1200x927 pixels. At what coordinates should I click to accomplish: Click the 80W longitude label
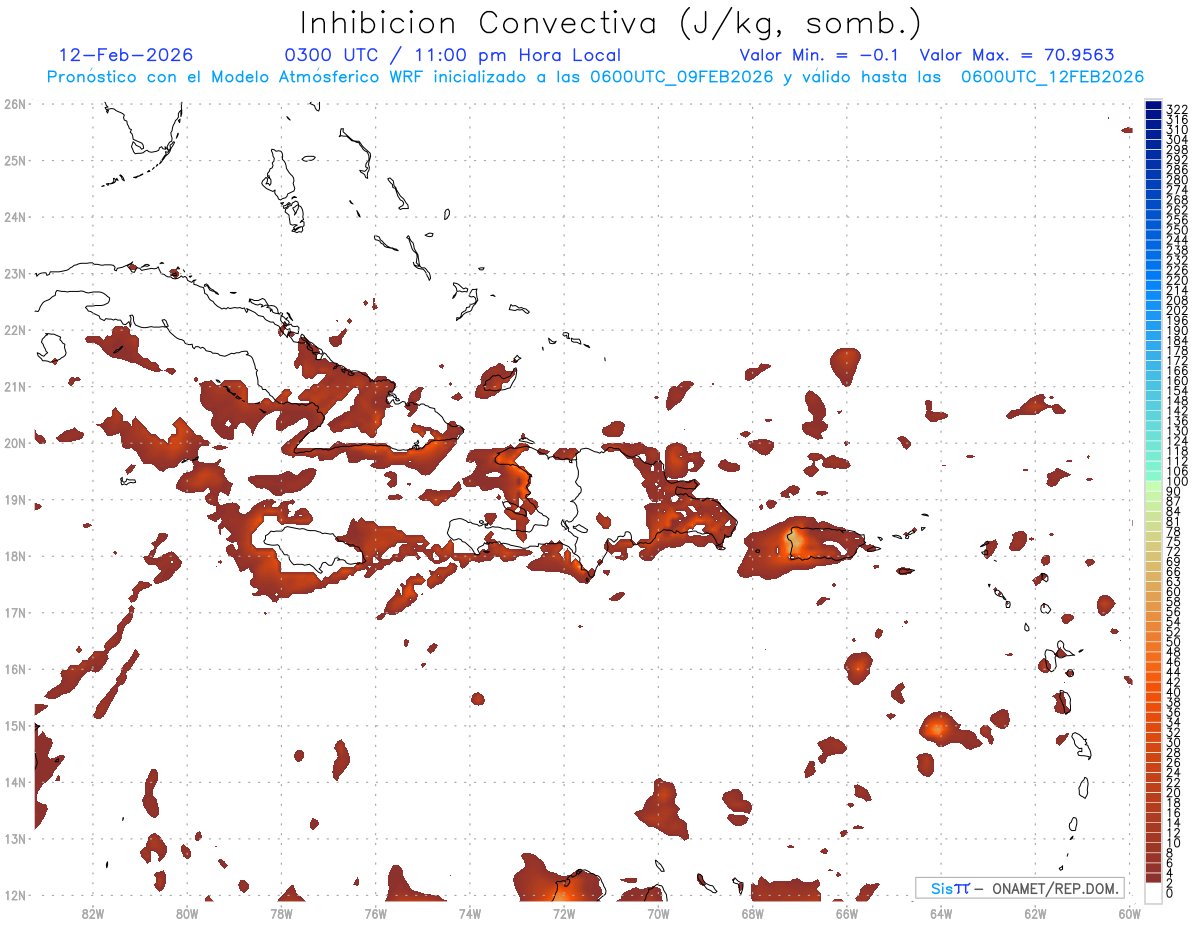[x=187, y=913]
